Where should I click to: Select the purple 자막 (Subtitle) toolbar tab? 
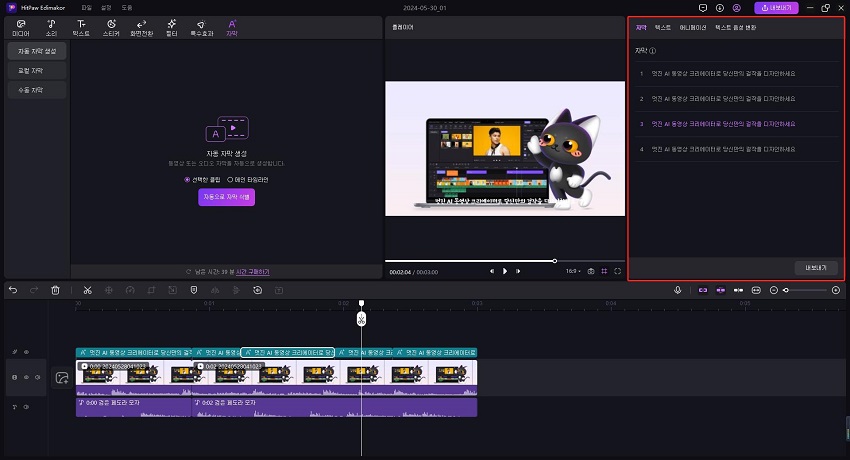point(232,28)
